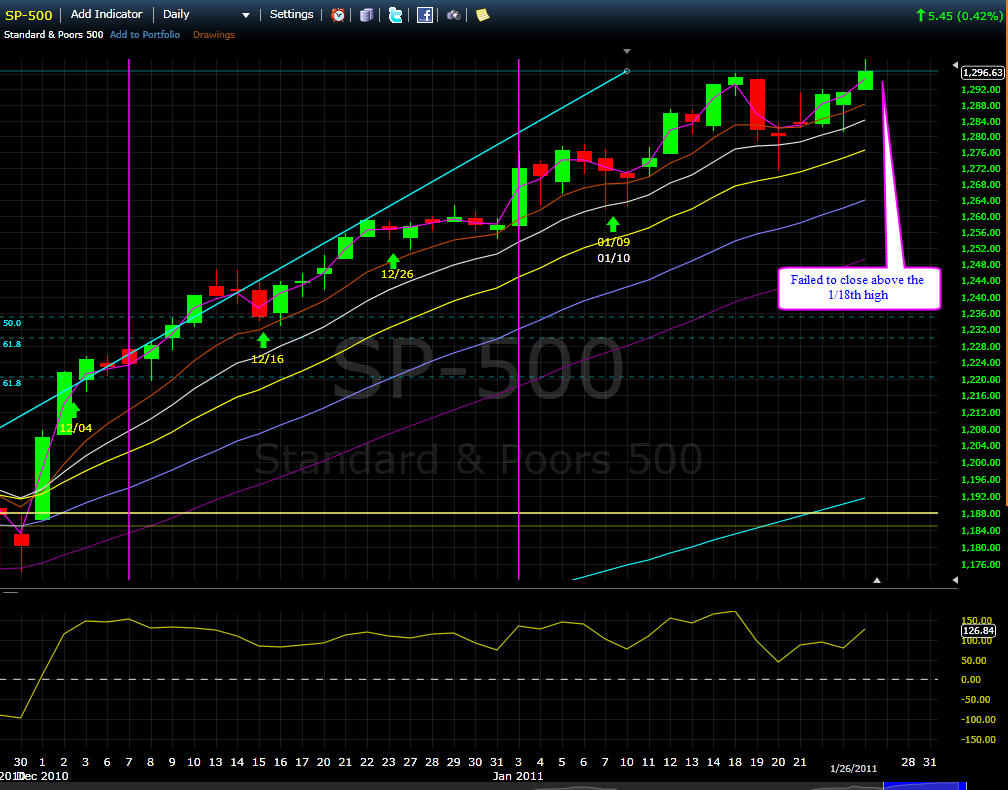Click Jan 2011 month label on axis
The height and width of the screenshot is (790, 1008).
click(518, 776)
